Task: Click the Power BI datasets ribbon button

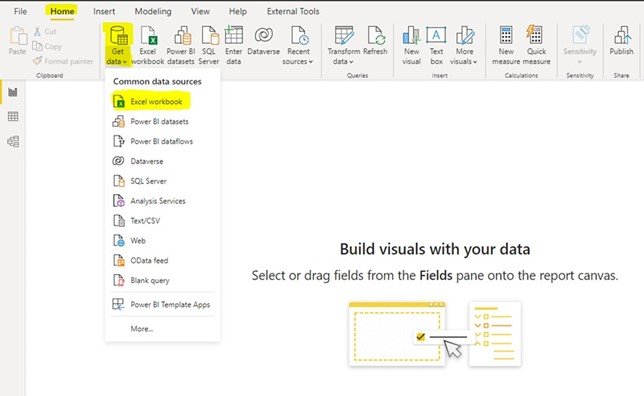Action: 181,45
